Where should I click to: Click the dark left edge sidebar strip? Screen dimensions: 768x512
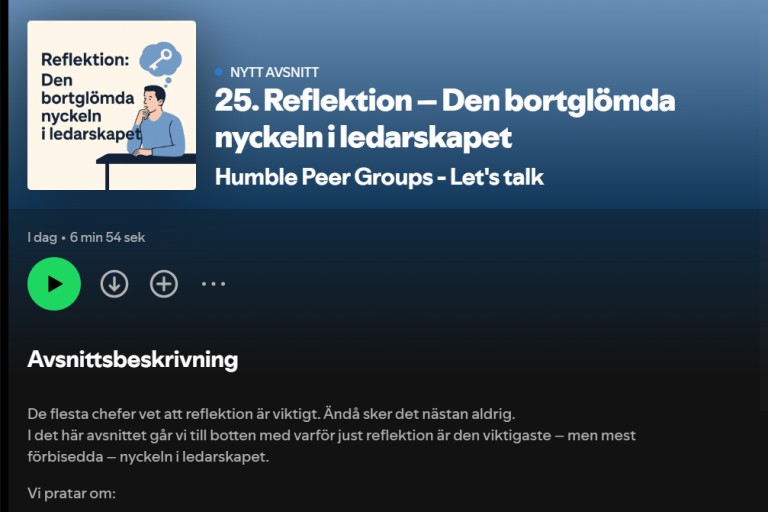click(x=4, y=256)
